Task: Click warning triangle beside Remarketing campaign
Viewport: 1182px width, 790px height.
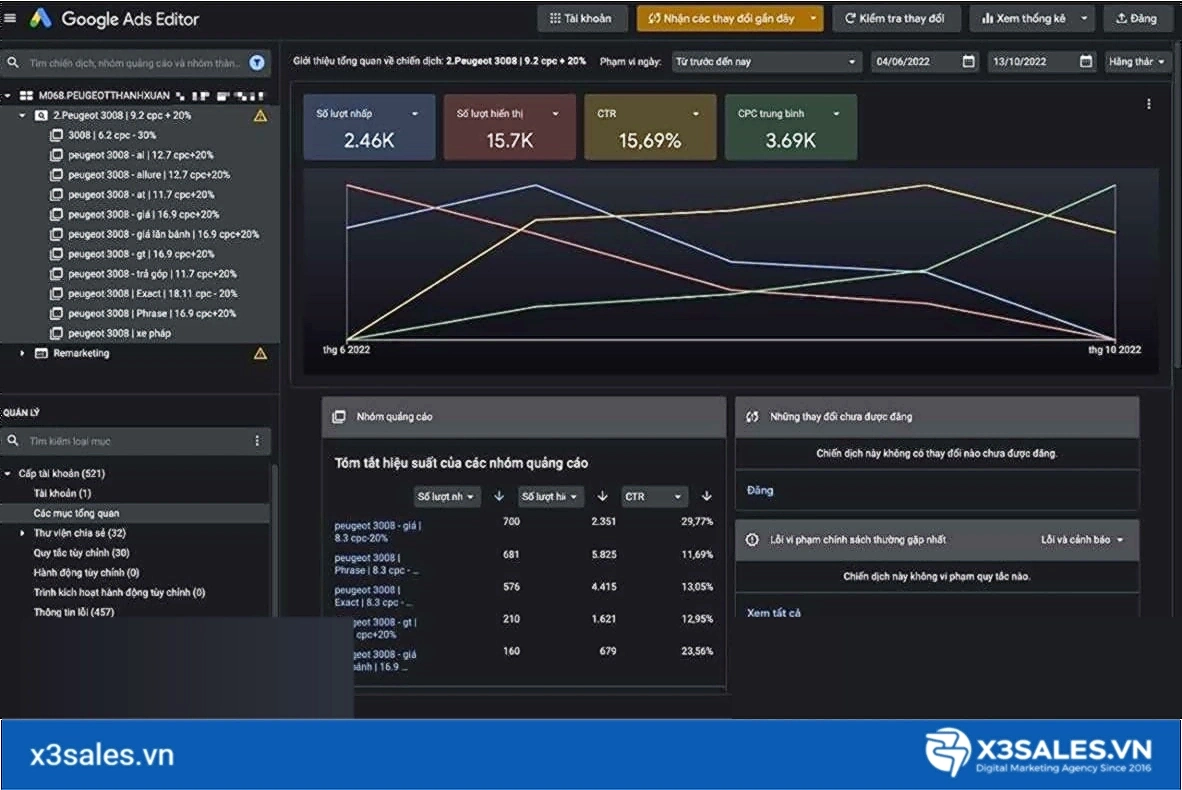Action: pyautogui.click(x=260, y=353)
